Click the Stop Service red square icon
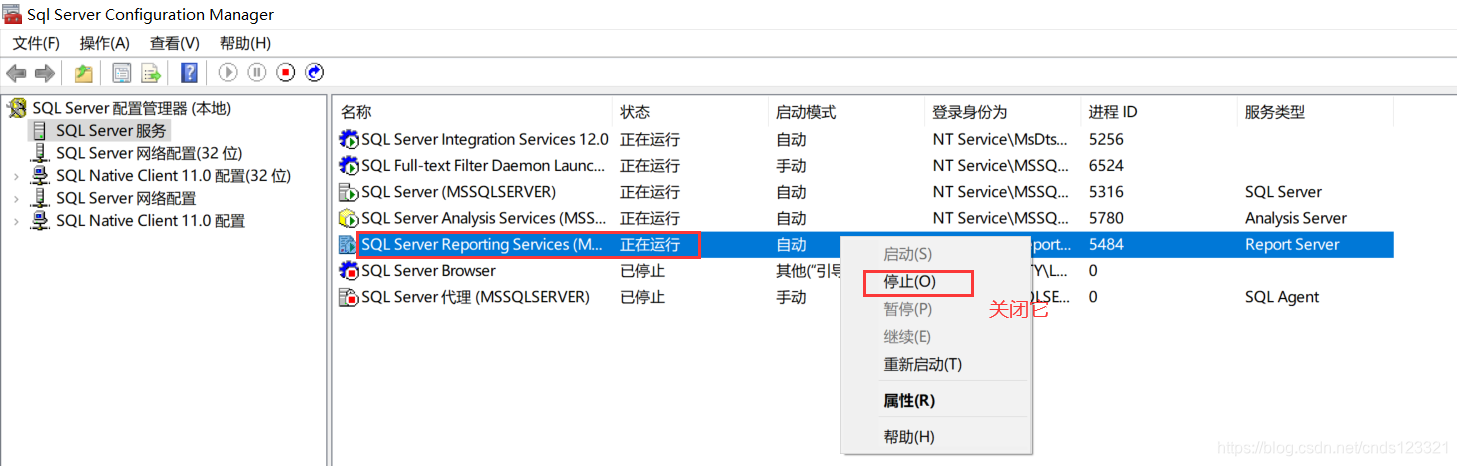 click(286, 72)
